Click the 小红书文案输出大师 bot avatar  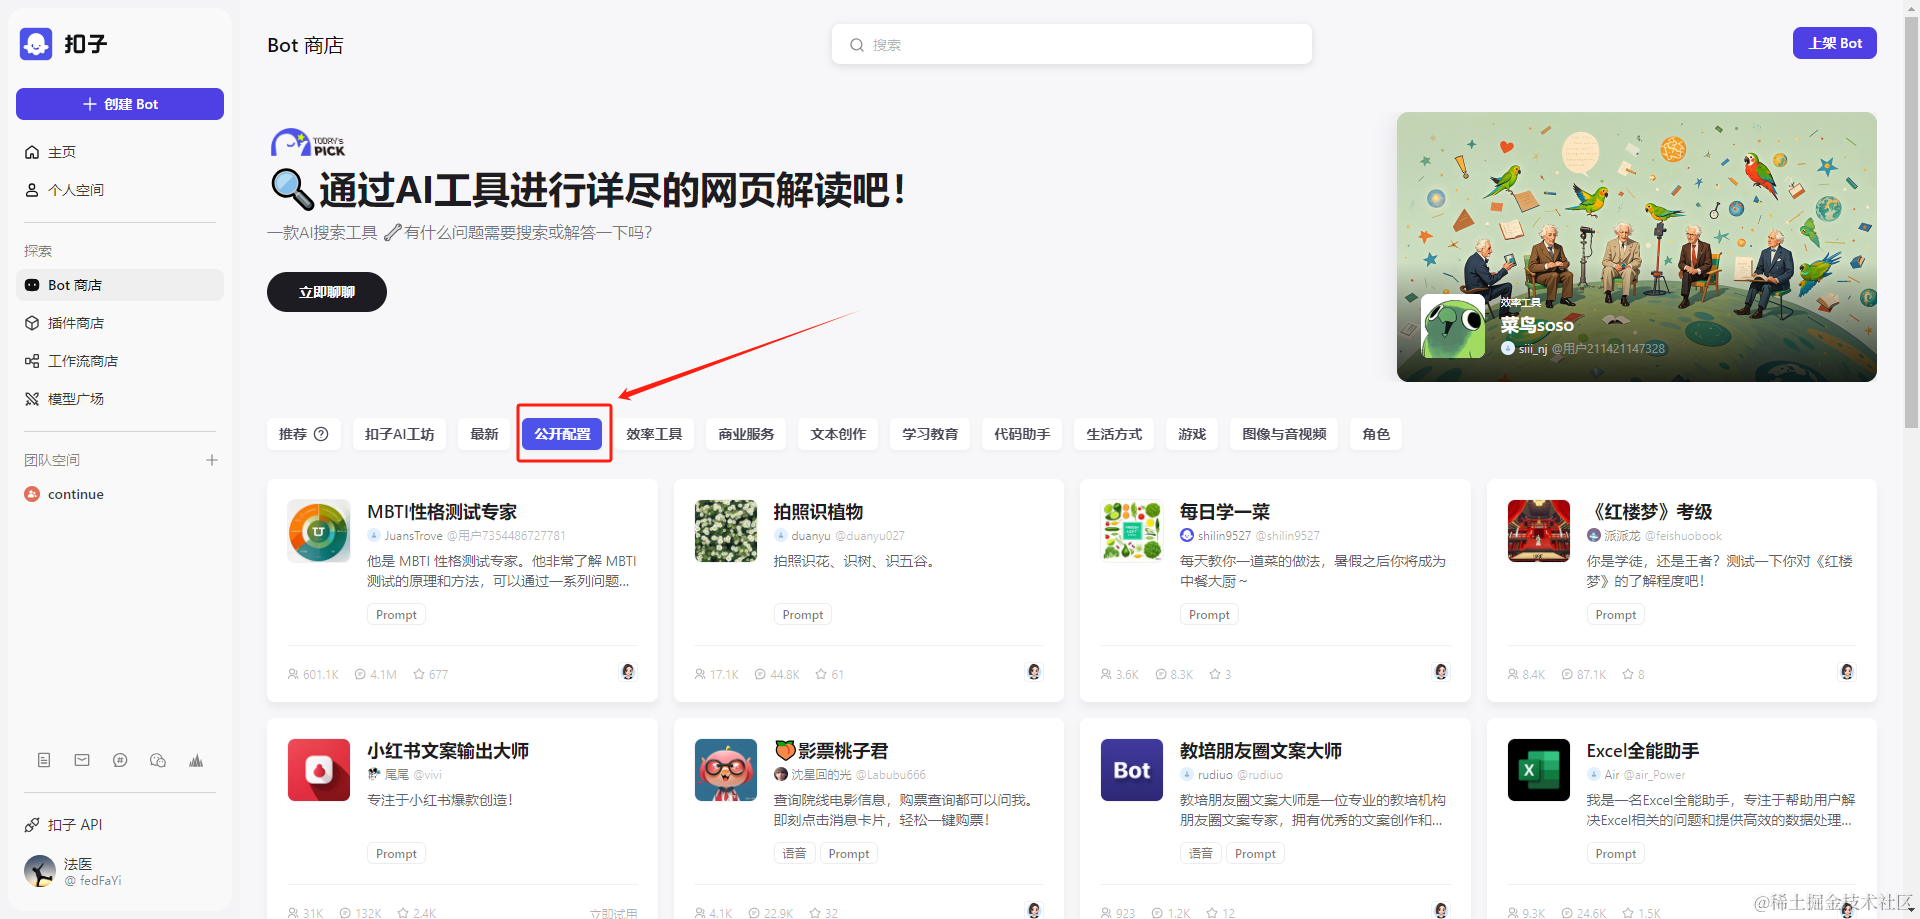click(x=319, y=770)
